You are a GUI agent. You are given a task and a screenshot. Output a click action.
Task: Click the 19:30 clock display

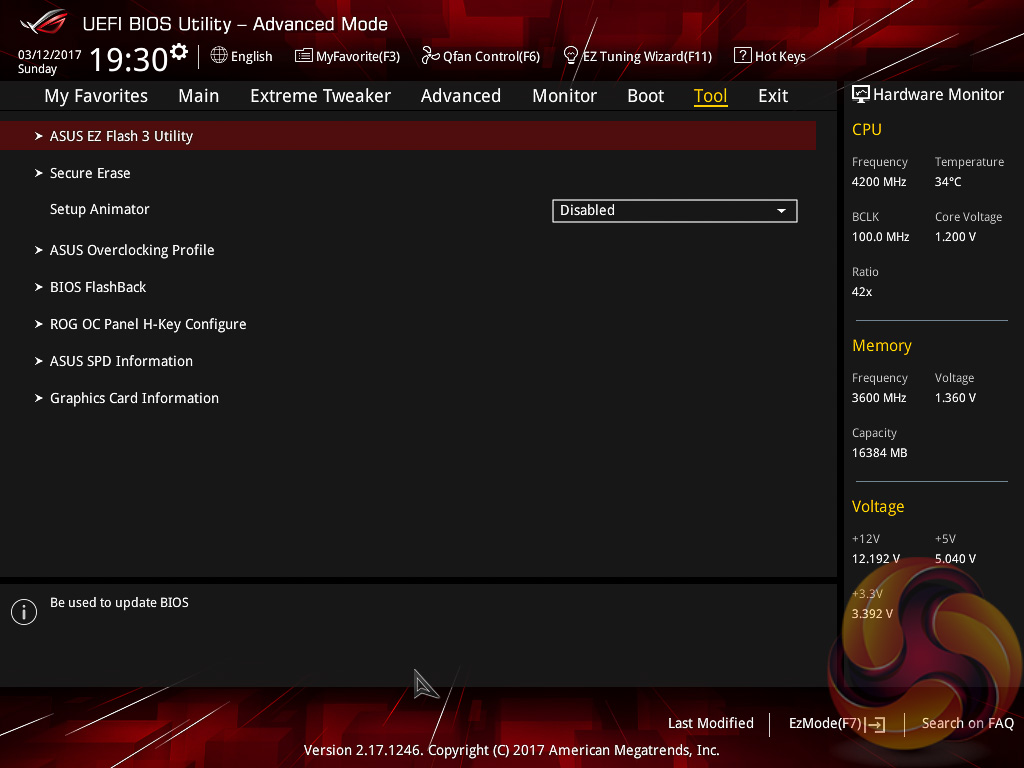coord(129,59)
